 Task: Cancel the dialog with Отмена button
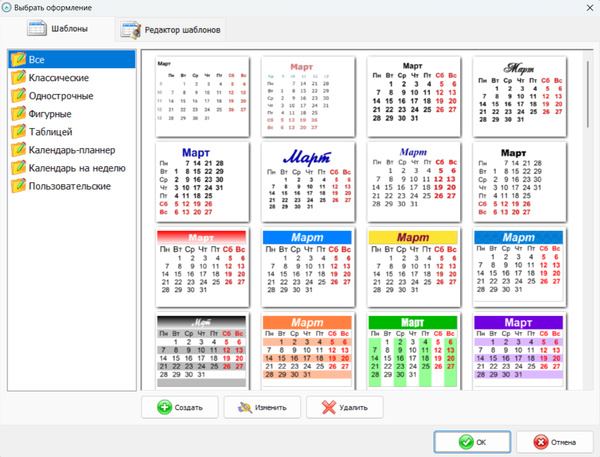554,442
